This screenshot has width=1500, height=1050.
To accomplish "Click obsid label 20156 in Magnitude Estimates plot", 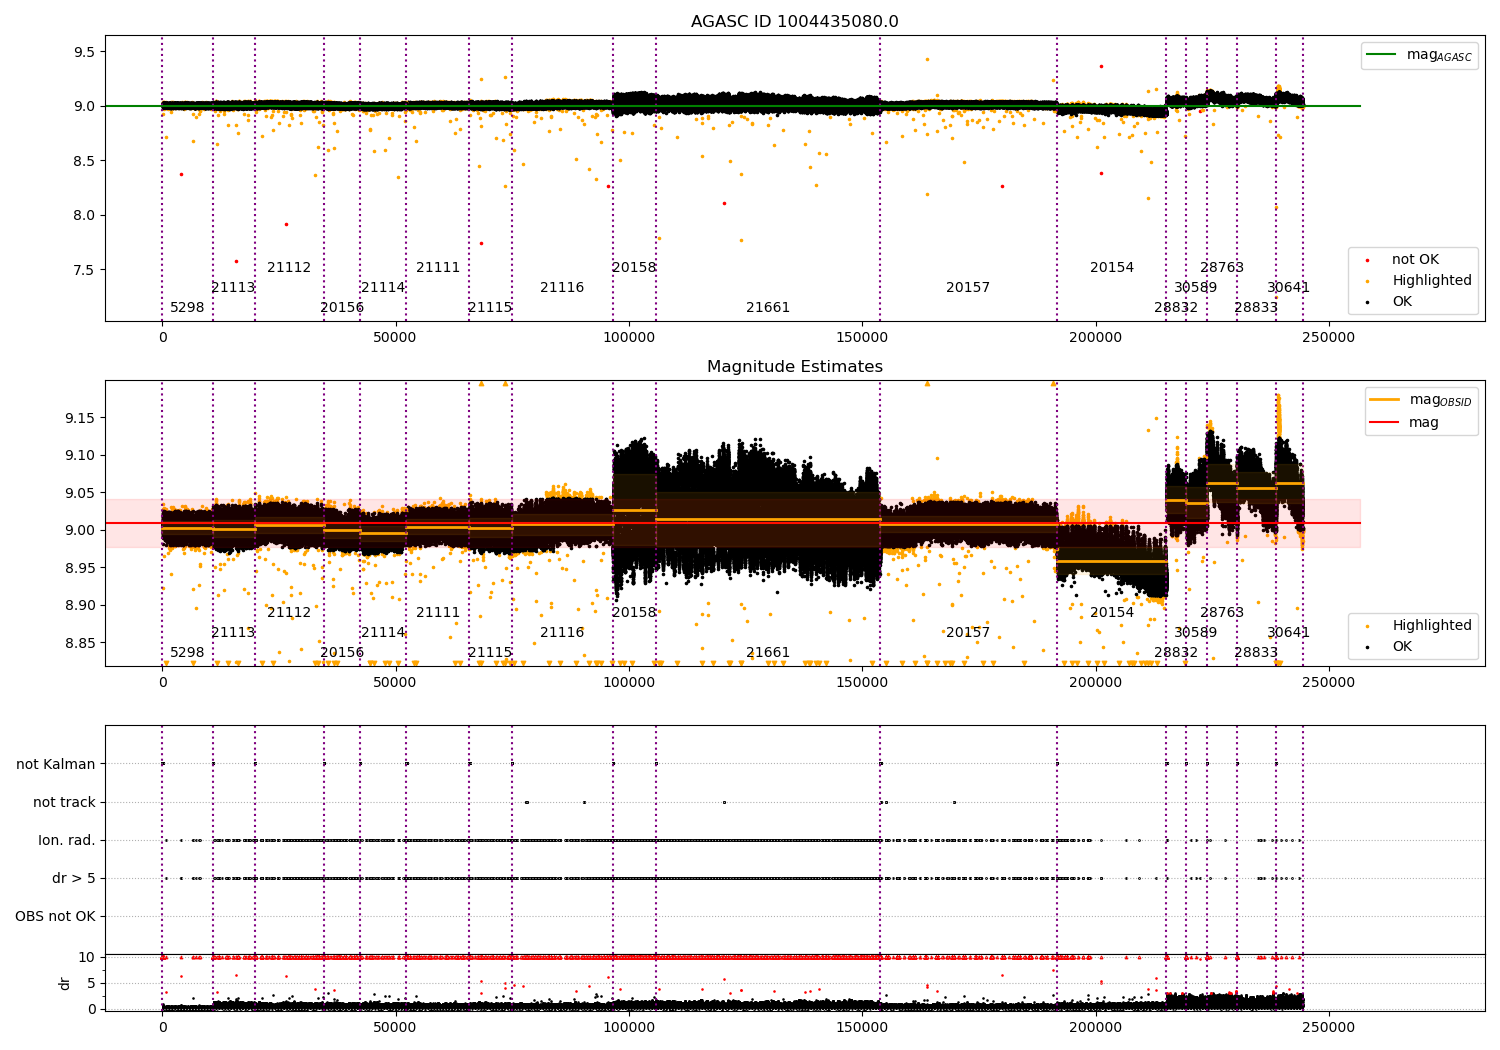I will click(342, 653).
